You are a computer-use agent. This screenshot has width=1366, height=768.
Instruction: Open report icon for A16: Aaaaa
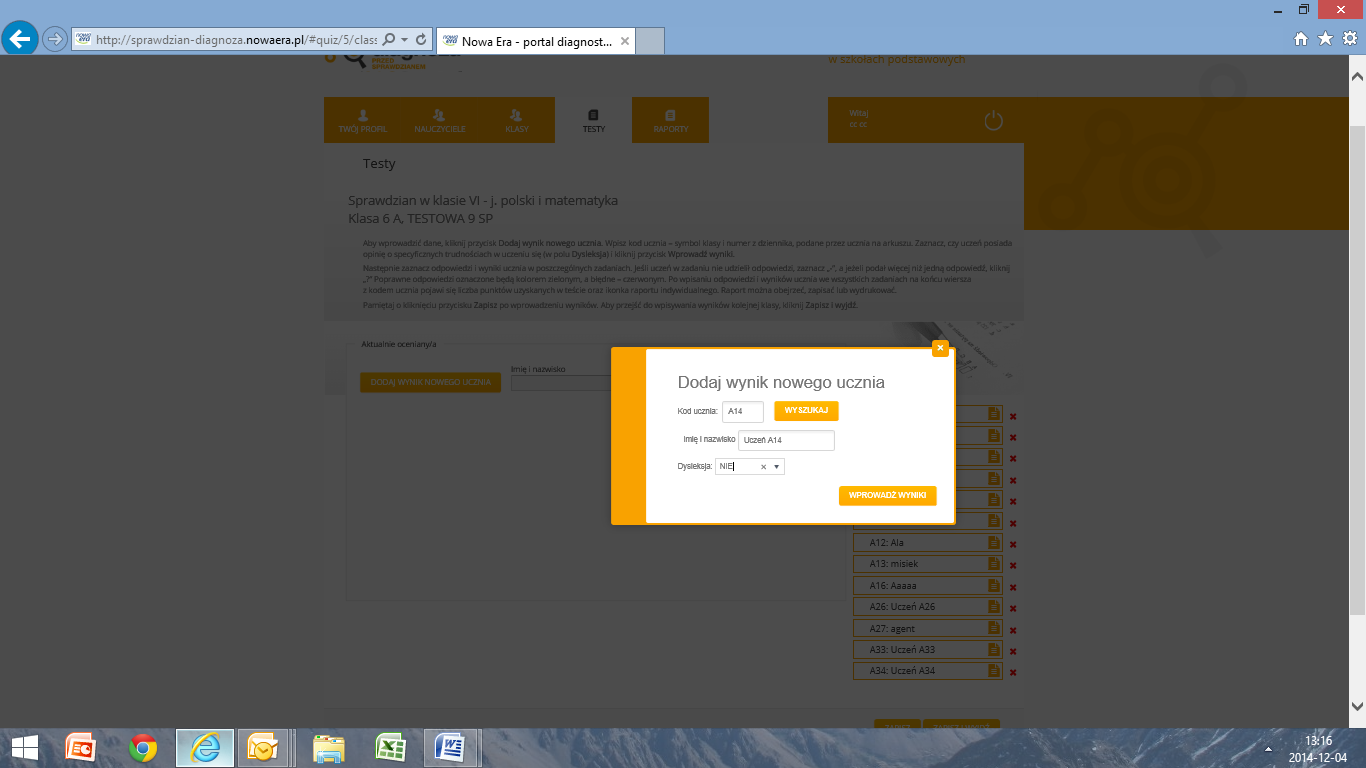(x=994, y=586)
